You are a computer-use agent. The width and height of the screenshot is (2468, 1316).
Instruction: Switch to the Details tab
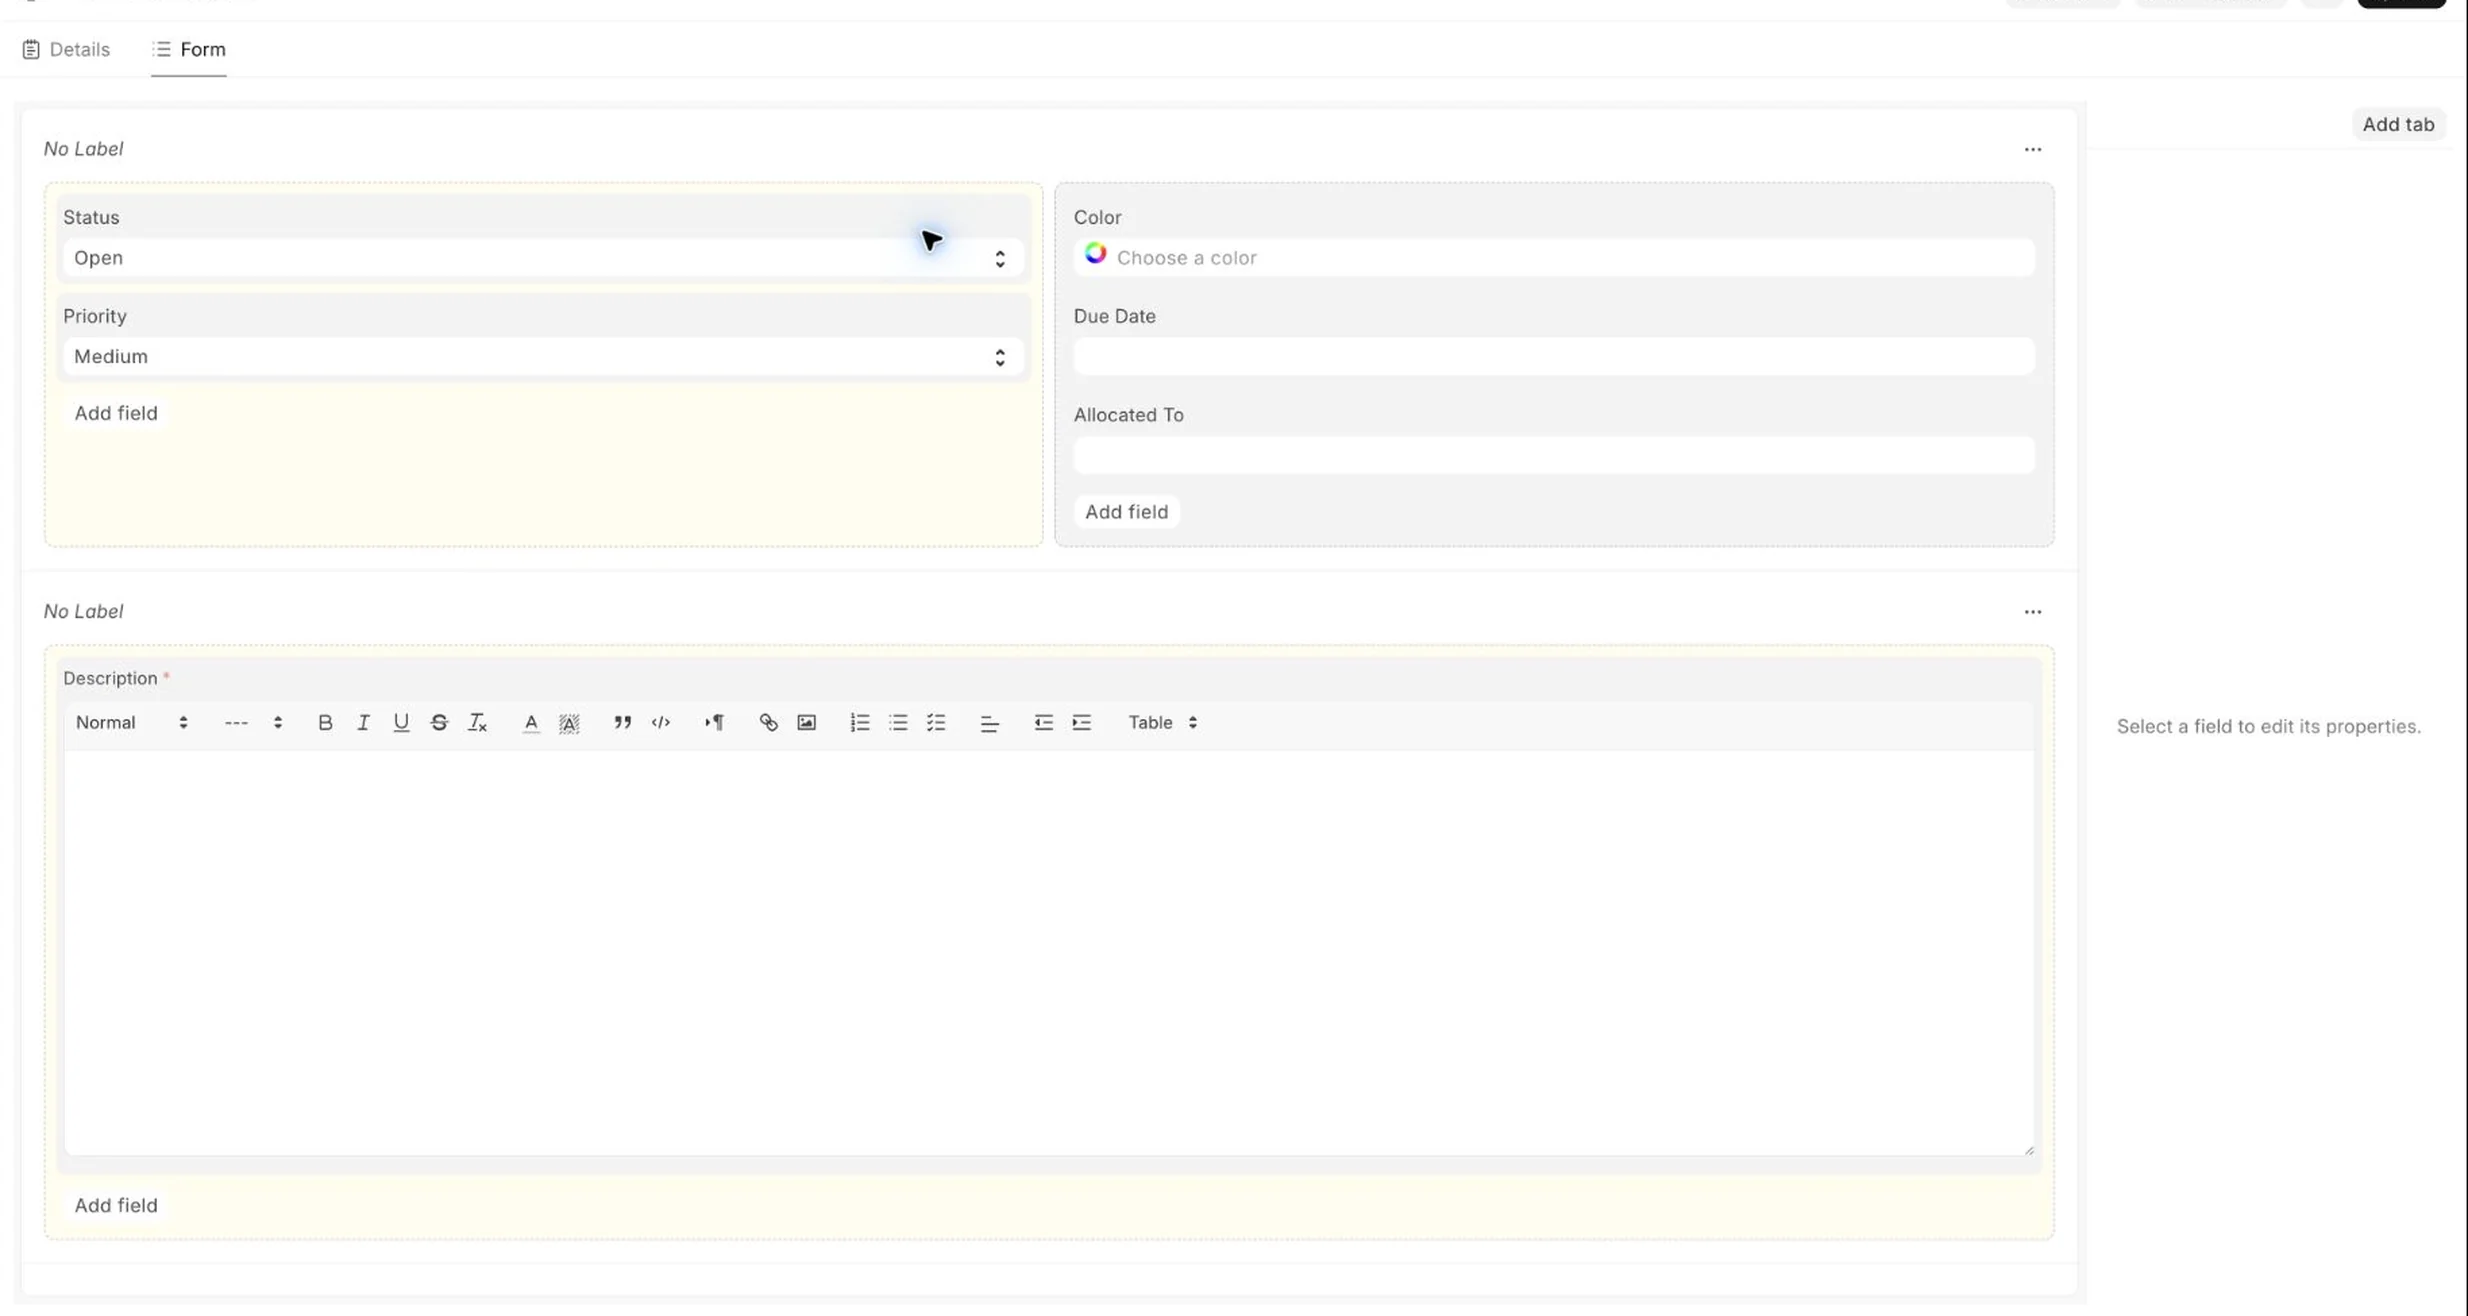pos(66,49)
